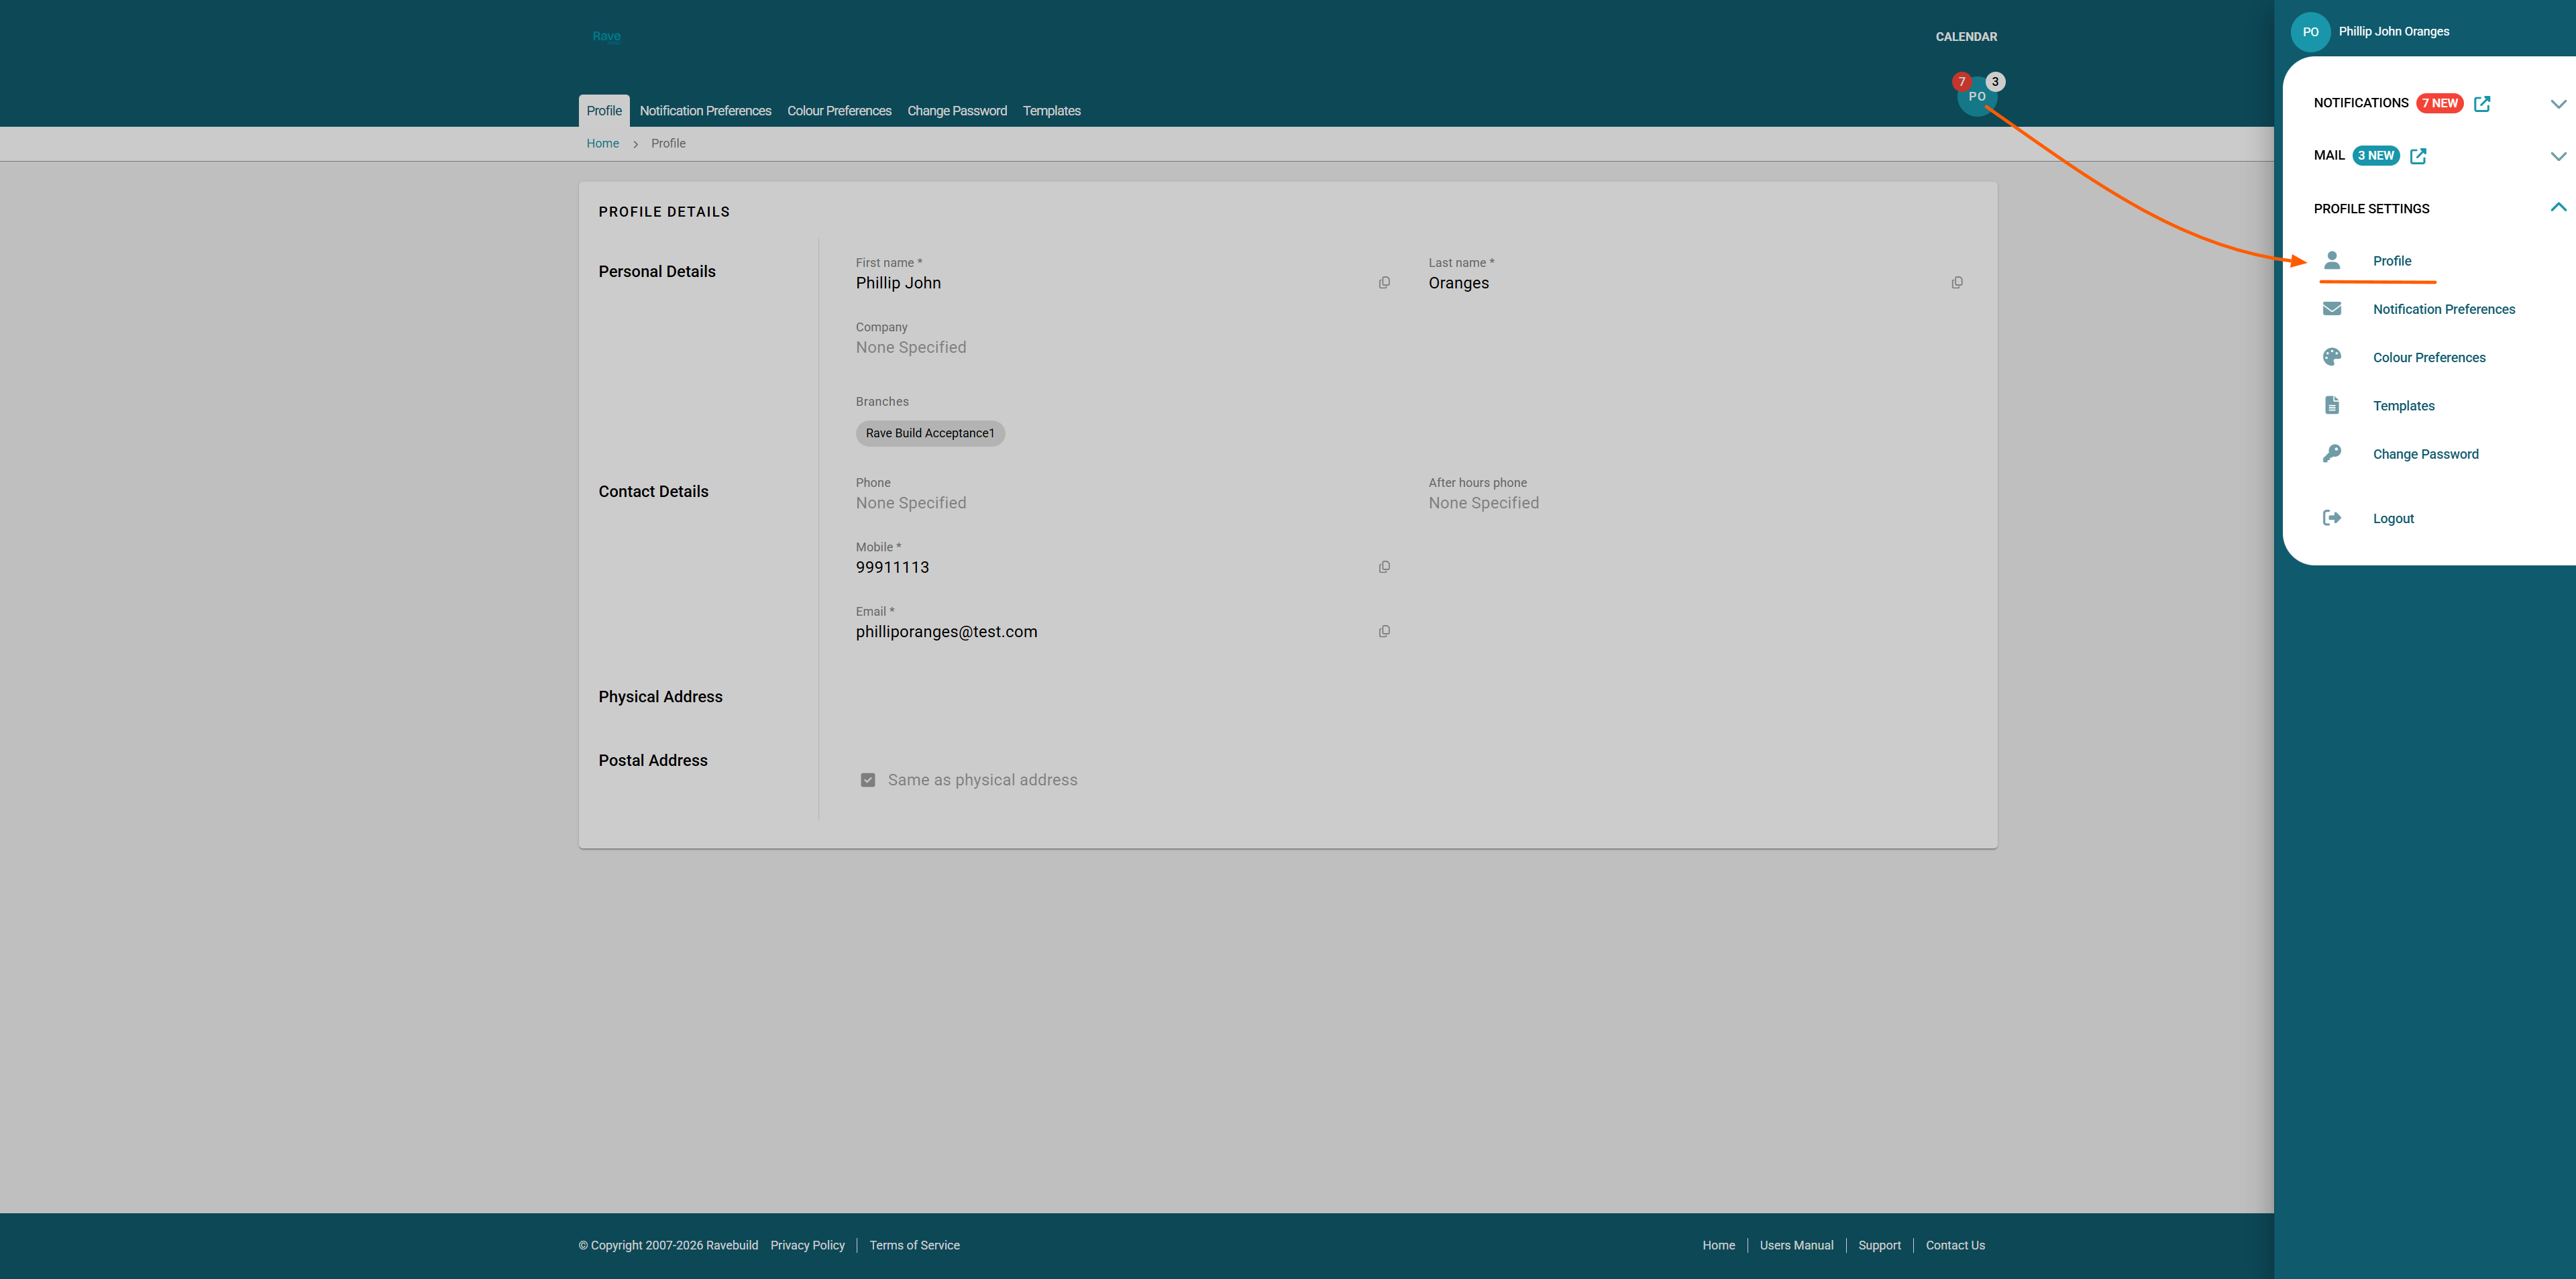Toggle Same as physical address checkbox
Viewport: 2576px width, 1279px height.
click(x=868, y=780)
